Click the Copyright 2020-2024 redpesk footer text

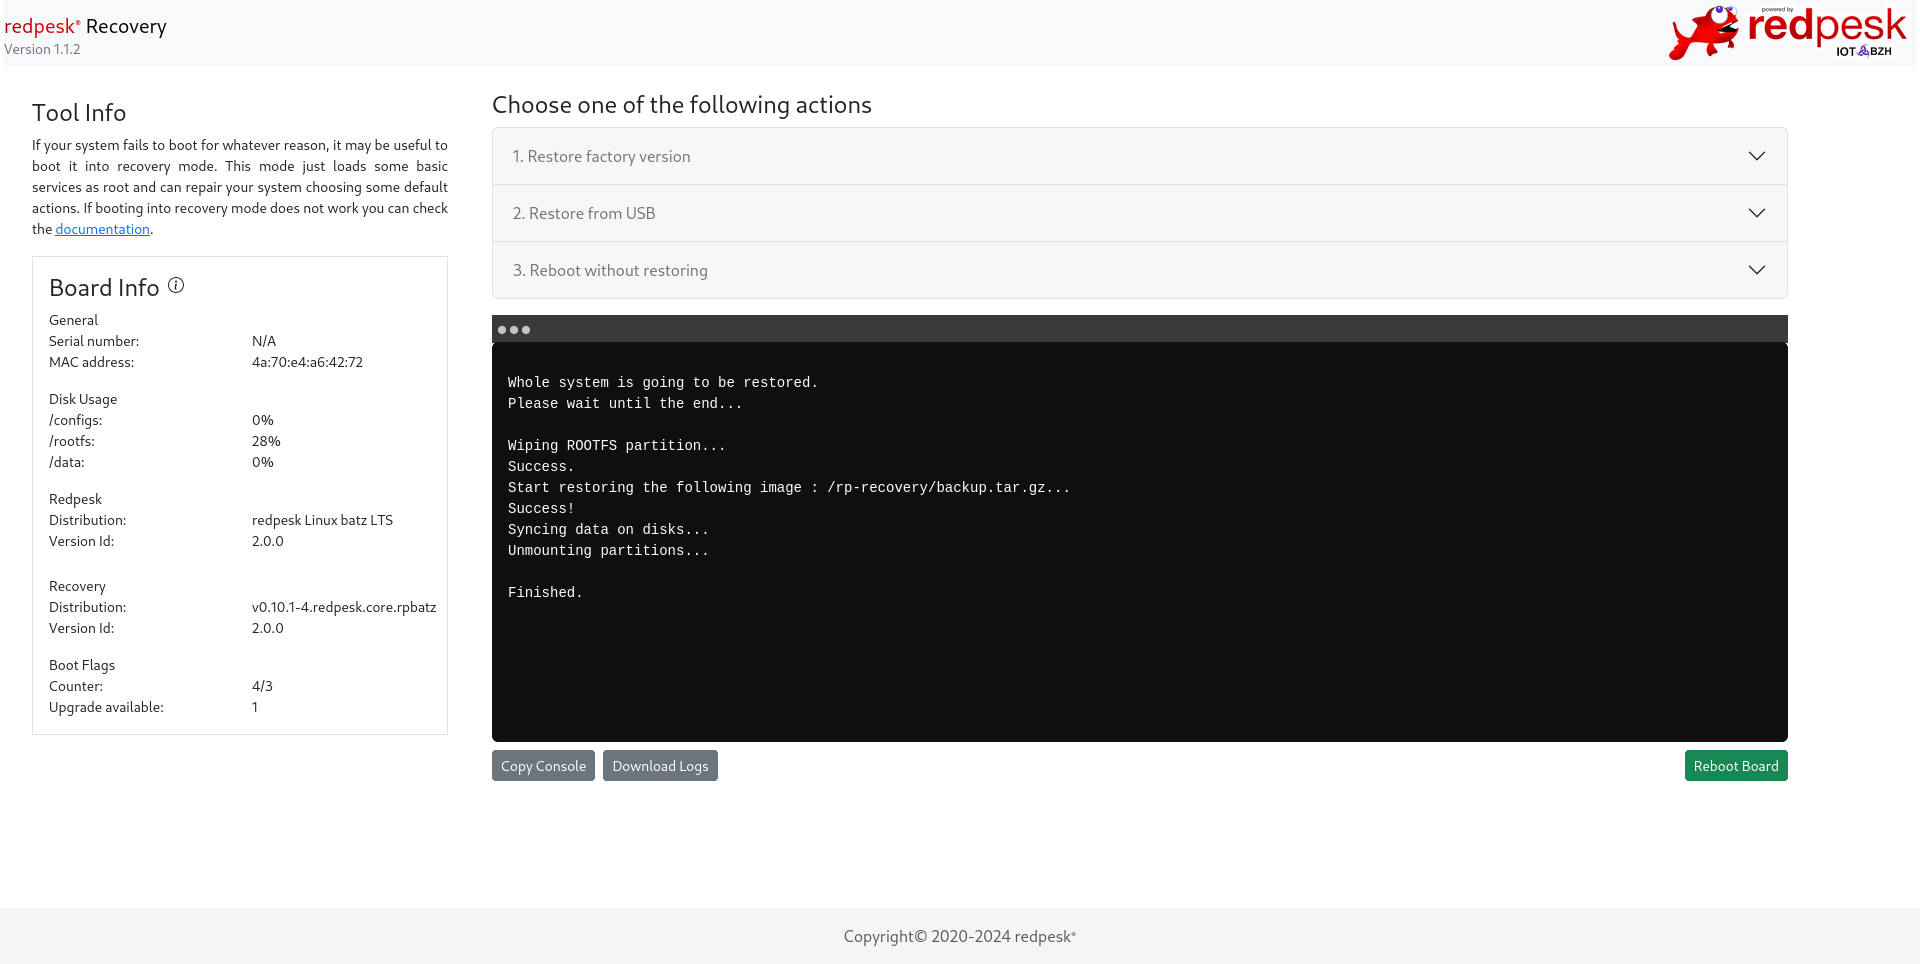[x=960, y=936]
